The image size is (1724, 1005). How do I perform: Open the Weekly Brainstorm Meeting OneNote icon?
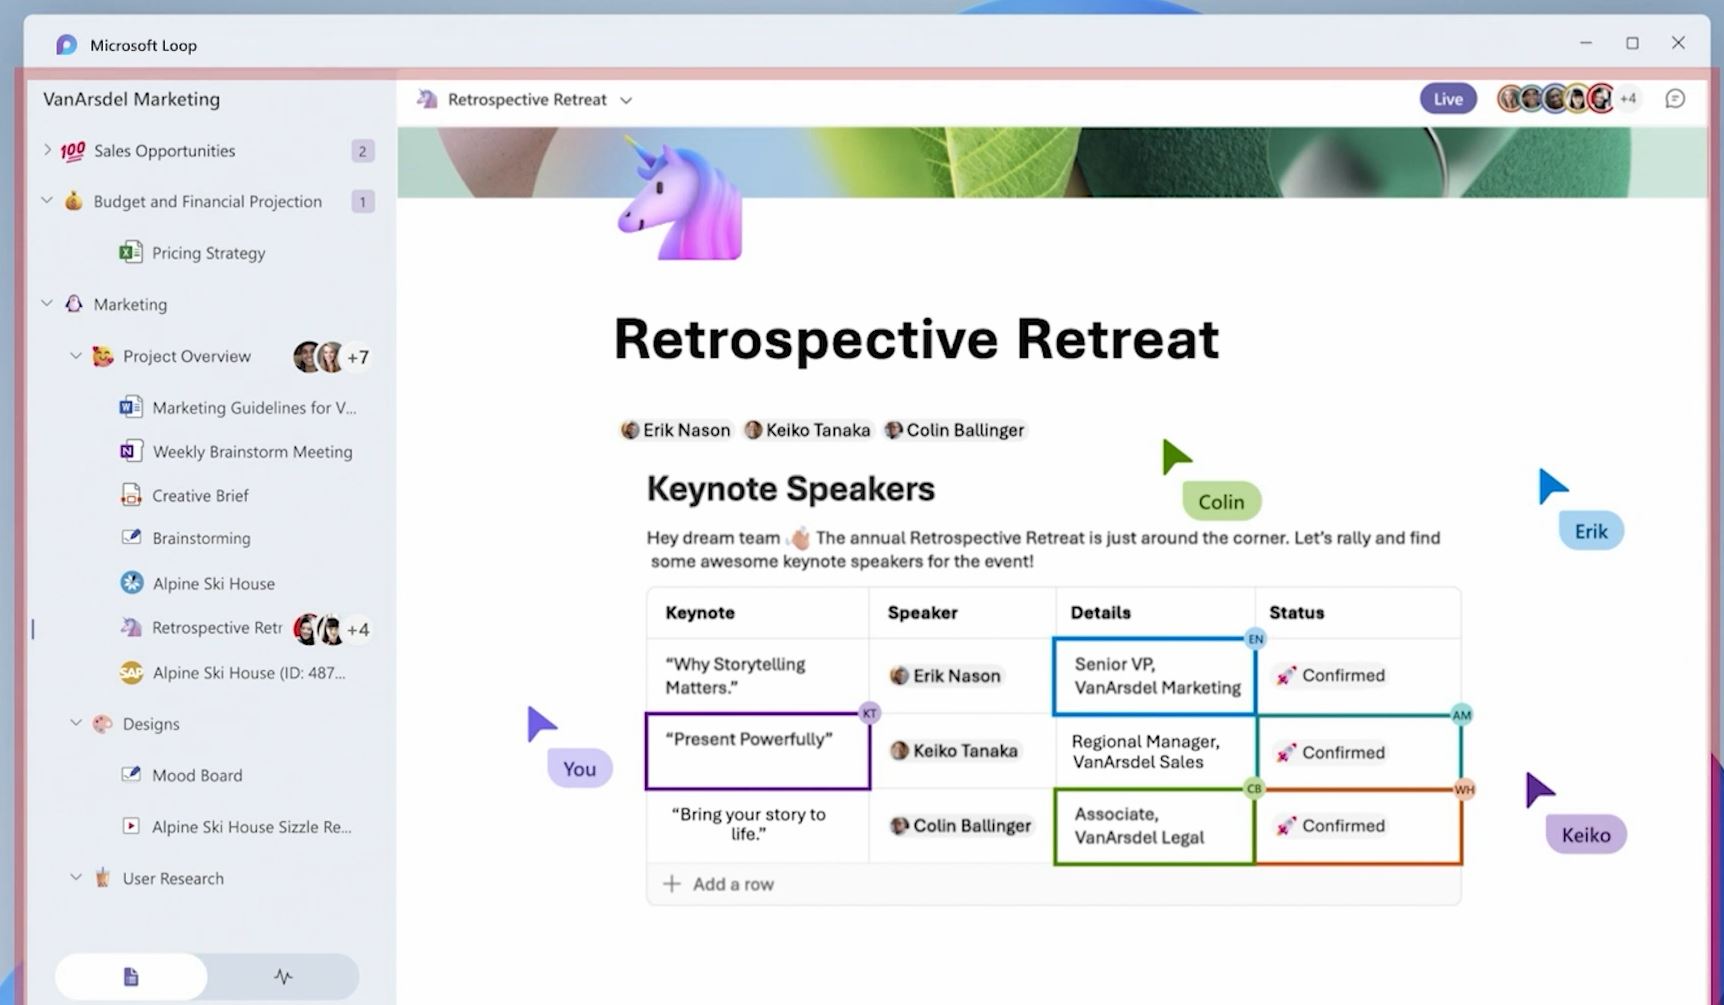[130, 451]
